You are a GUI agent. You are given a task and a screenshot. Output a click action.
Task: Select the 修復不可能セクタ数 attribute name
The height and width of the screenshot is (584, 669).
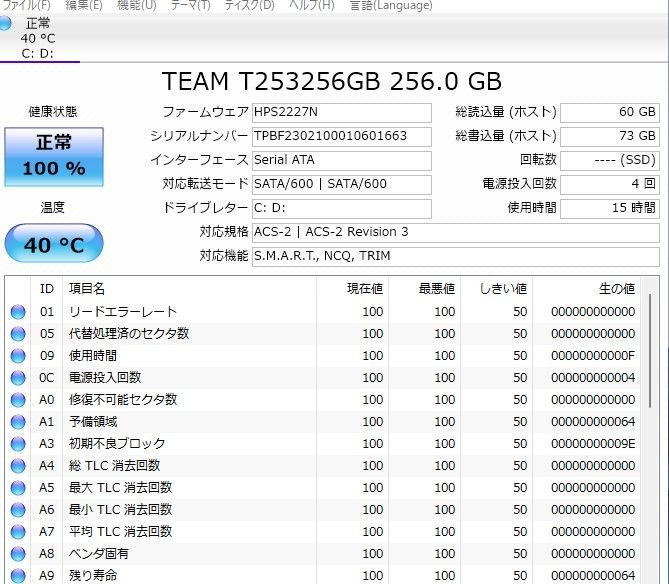click(x=123, y=400)
